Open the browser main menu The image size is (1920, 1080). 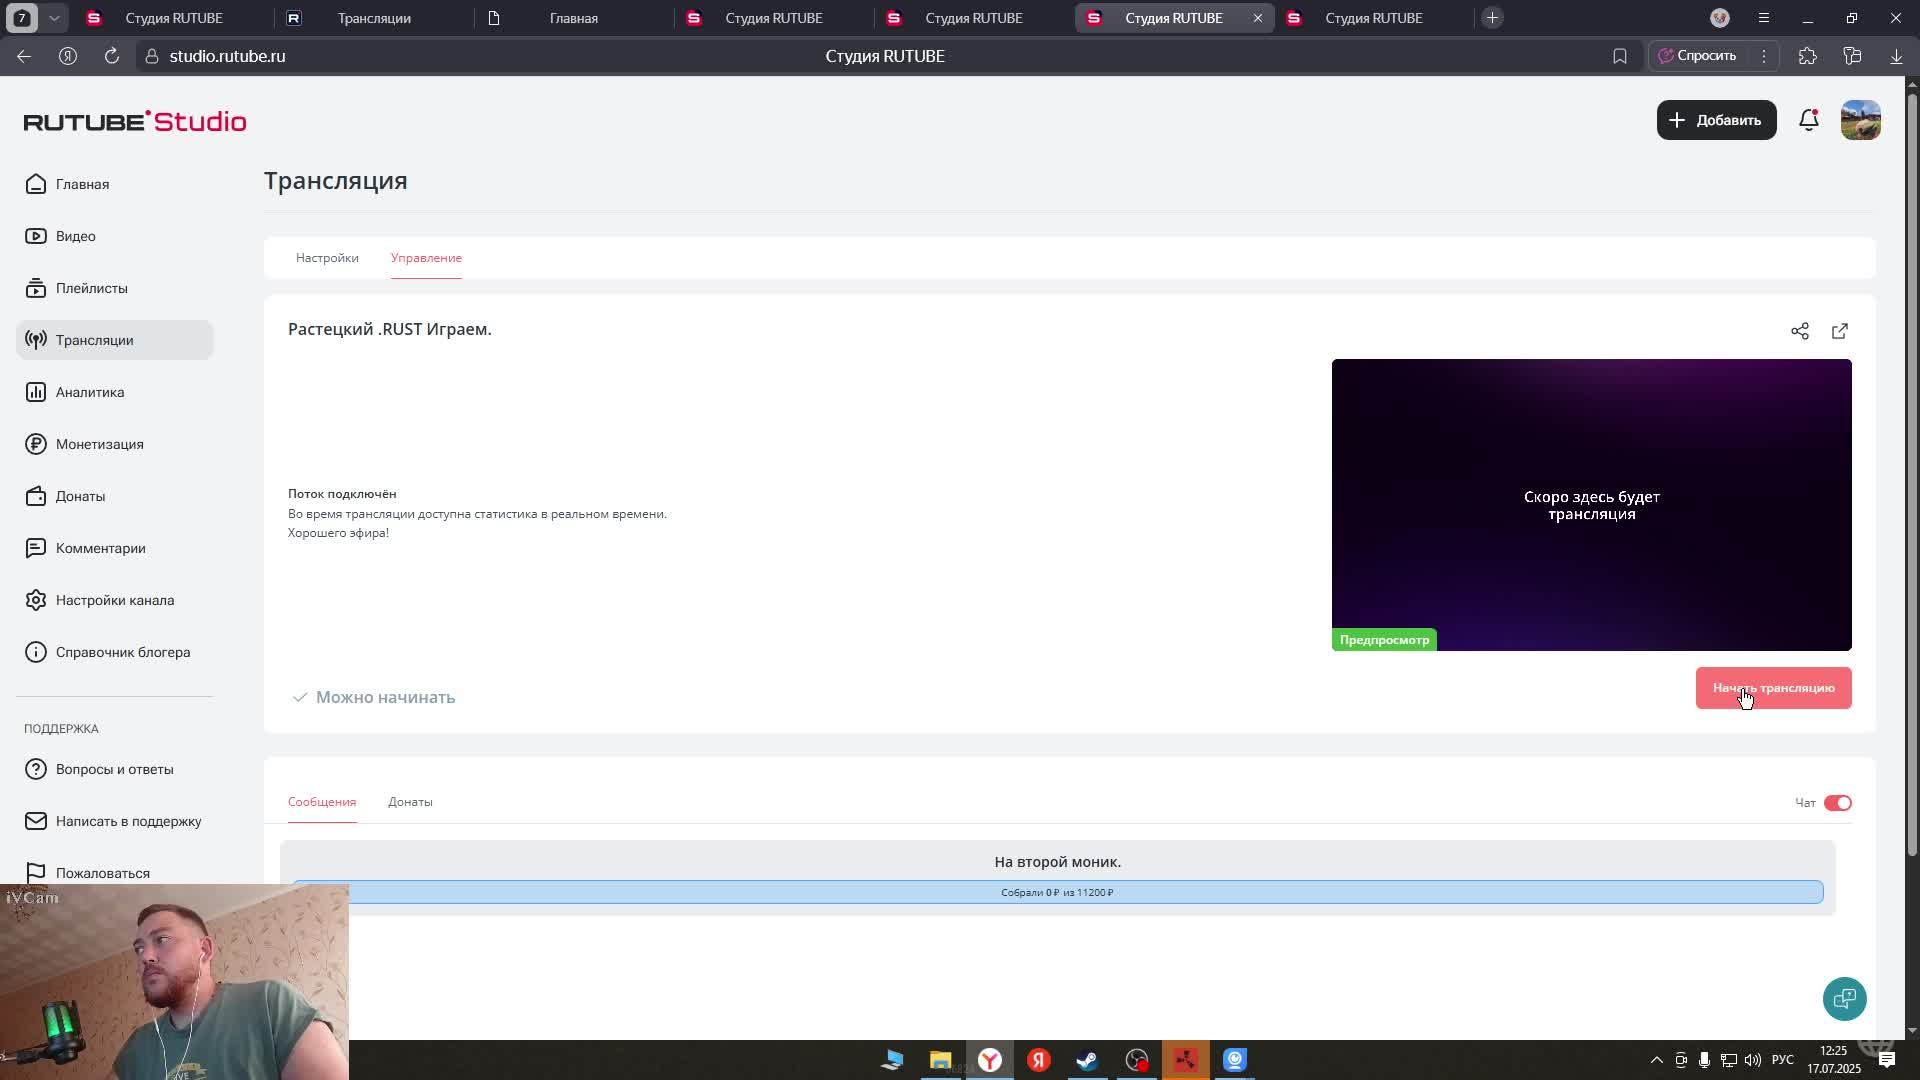pos(1764,18)
